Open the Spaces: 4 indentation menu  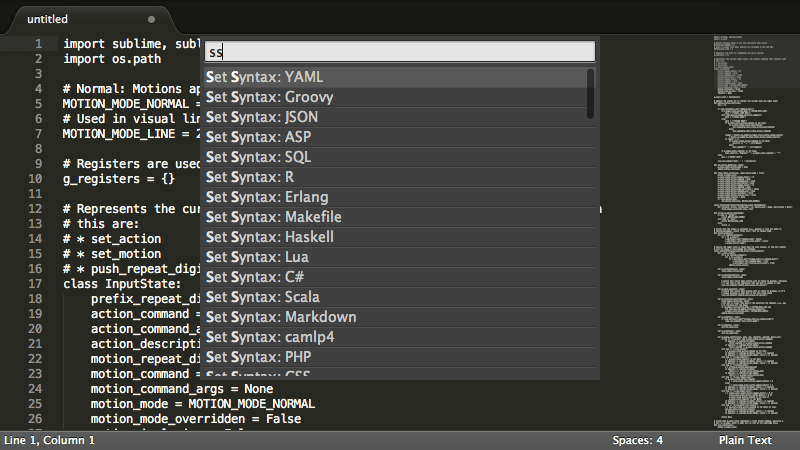click(x=638, y=440)
